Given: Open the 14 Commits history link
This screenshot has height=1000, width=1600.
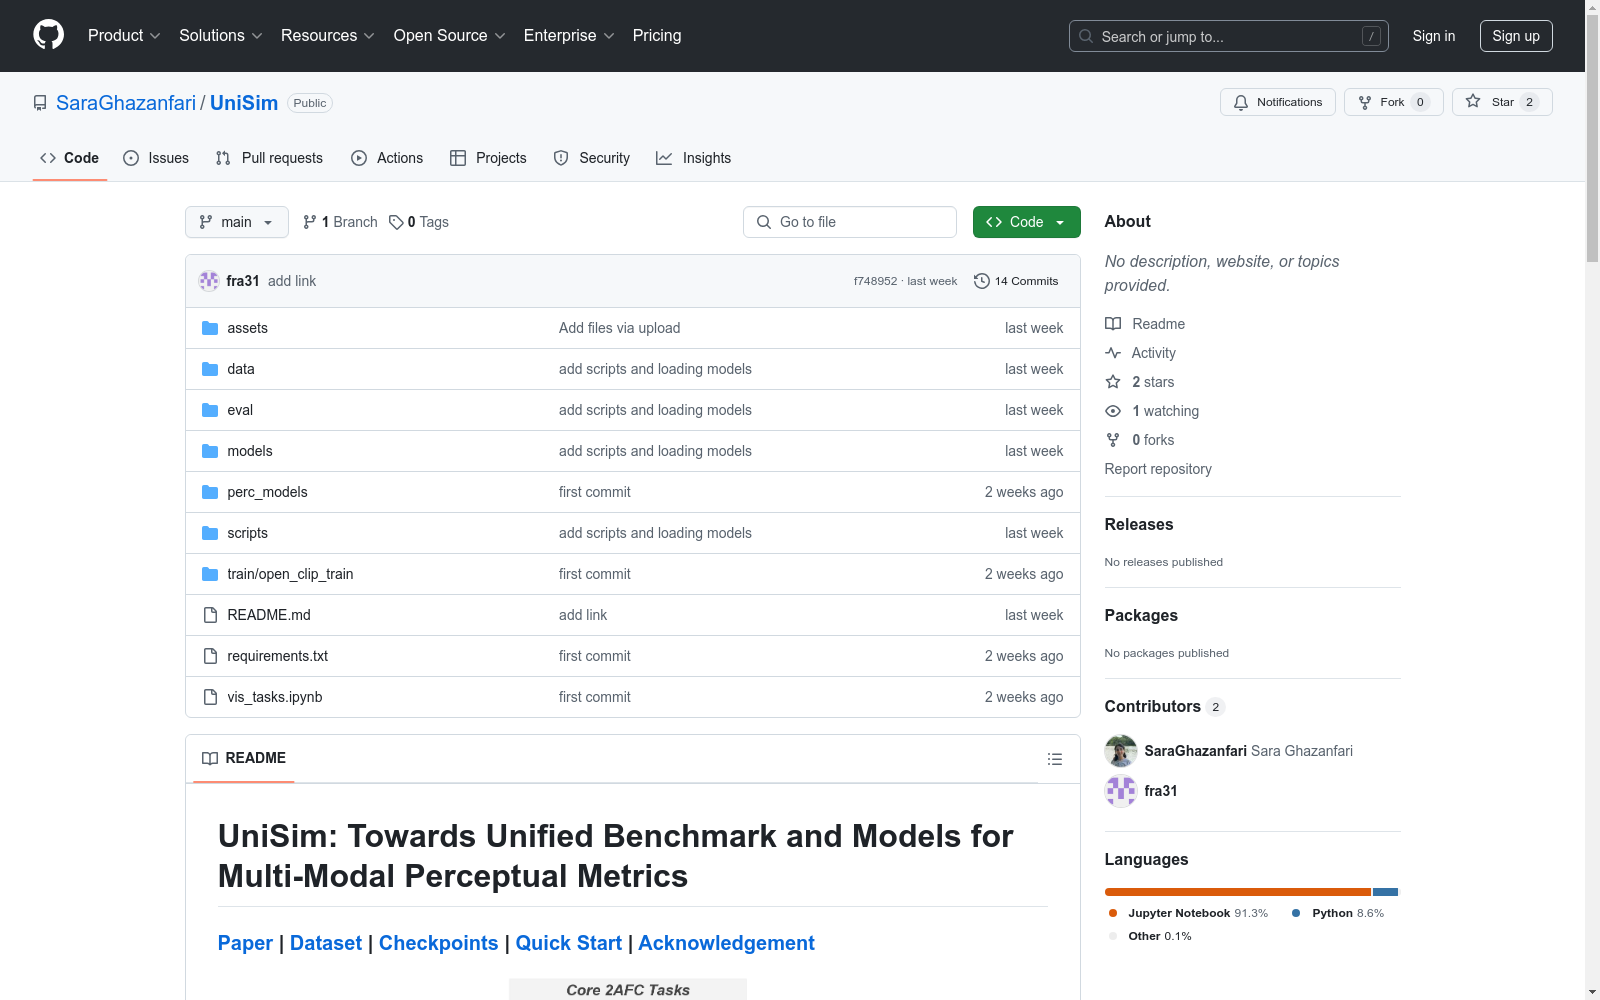Looking at the screenshot, I should pos(1016,281).
